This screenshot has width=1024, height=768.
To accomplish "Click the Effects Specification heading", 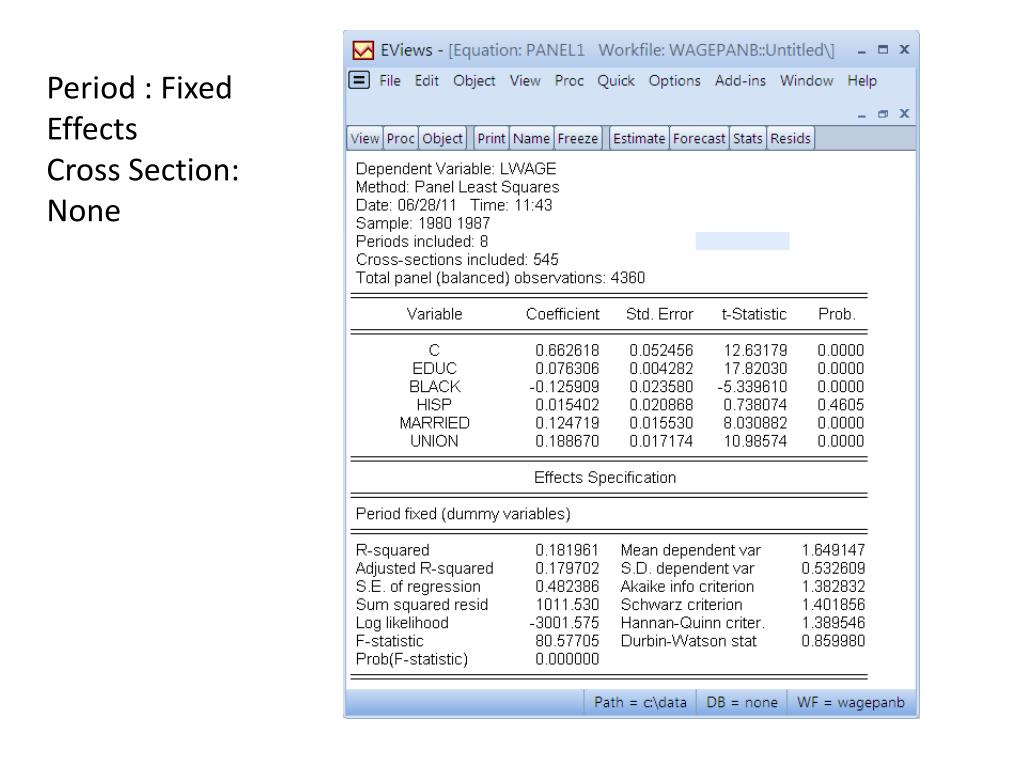I will pos(605,478).
